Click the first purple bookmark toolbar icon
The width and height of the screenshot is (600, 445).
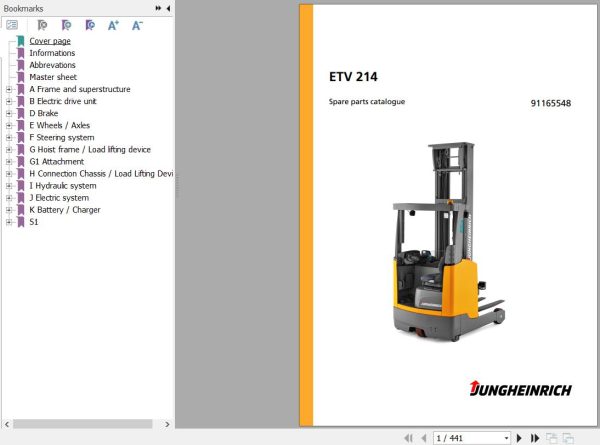[42, 25]
